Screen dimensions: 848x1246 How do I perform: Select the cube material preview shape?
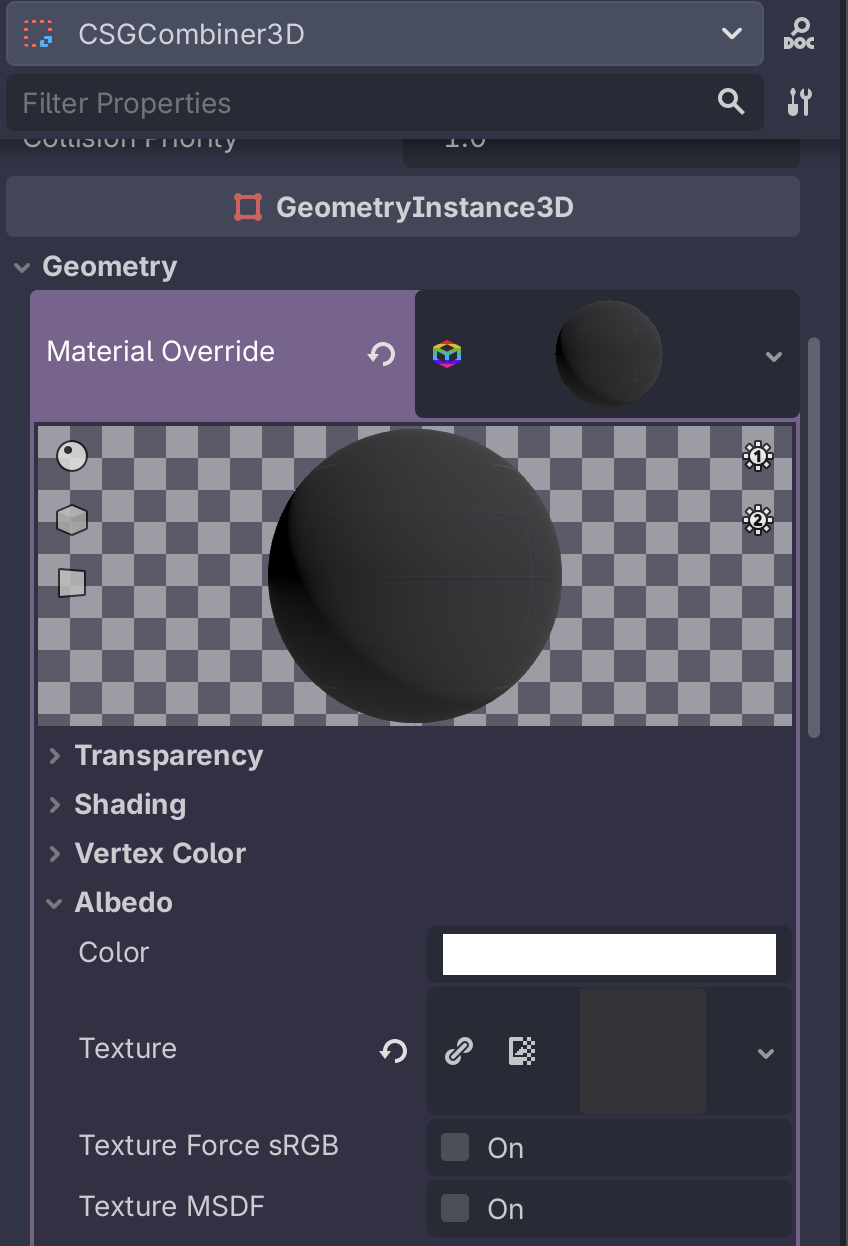tap(70, 519)
